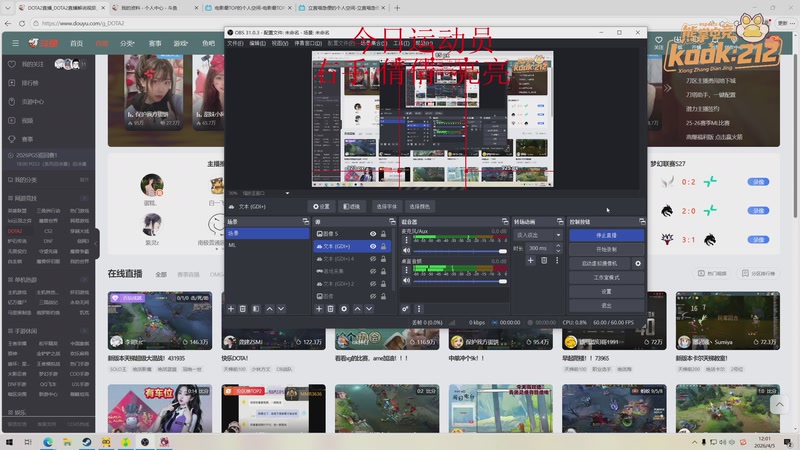Pop out the 控制按钮 dock panel
Screen dimensions: 800x450
642,221
